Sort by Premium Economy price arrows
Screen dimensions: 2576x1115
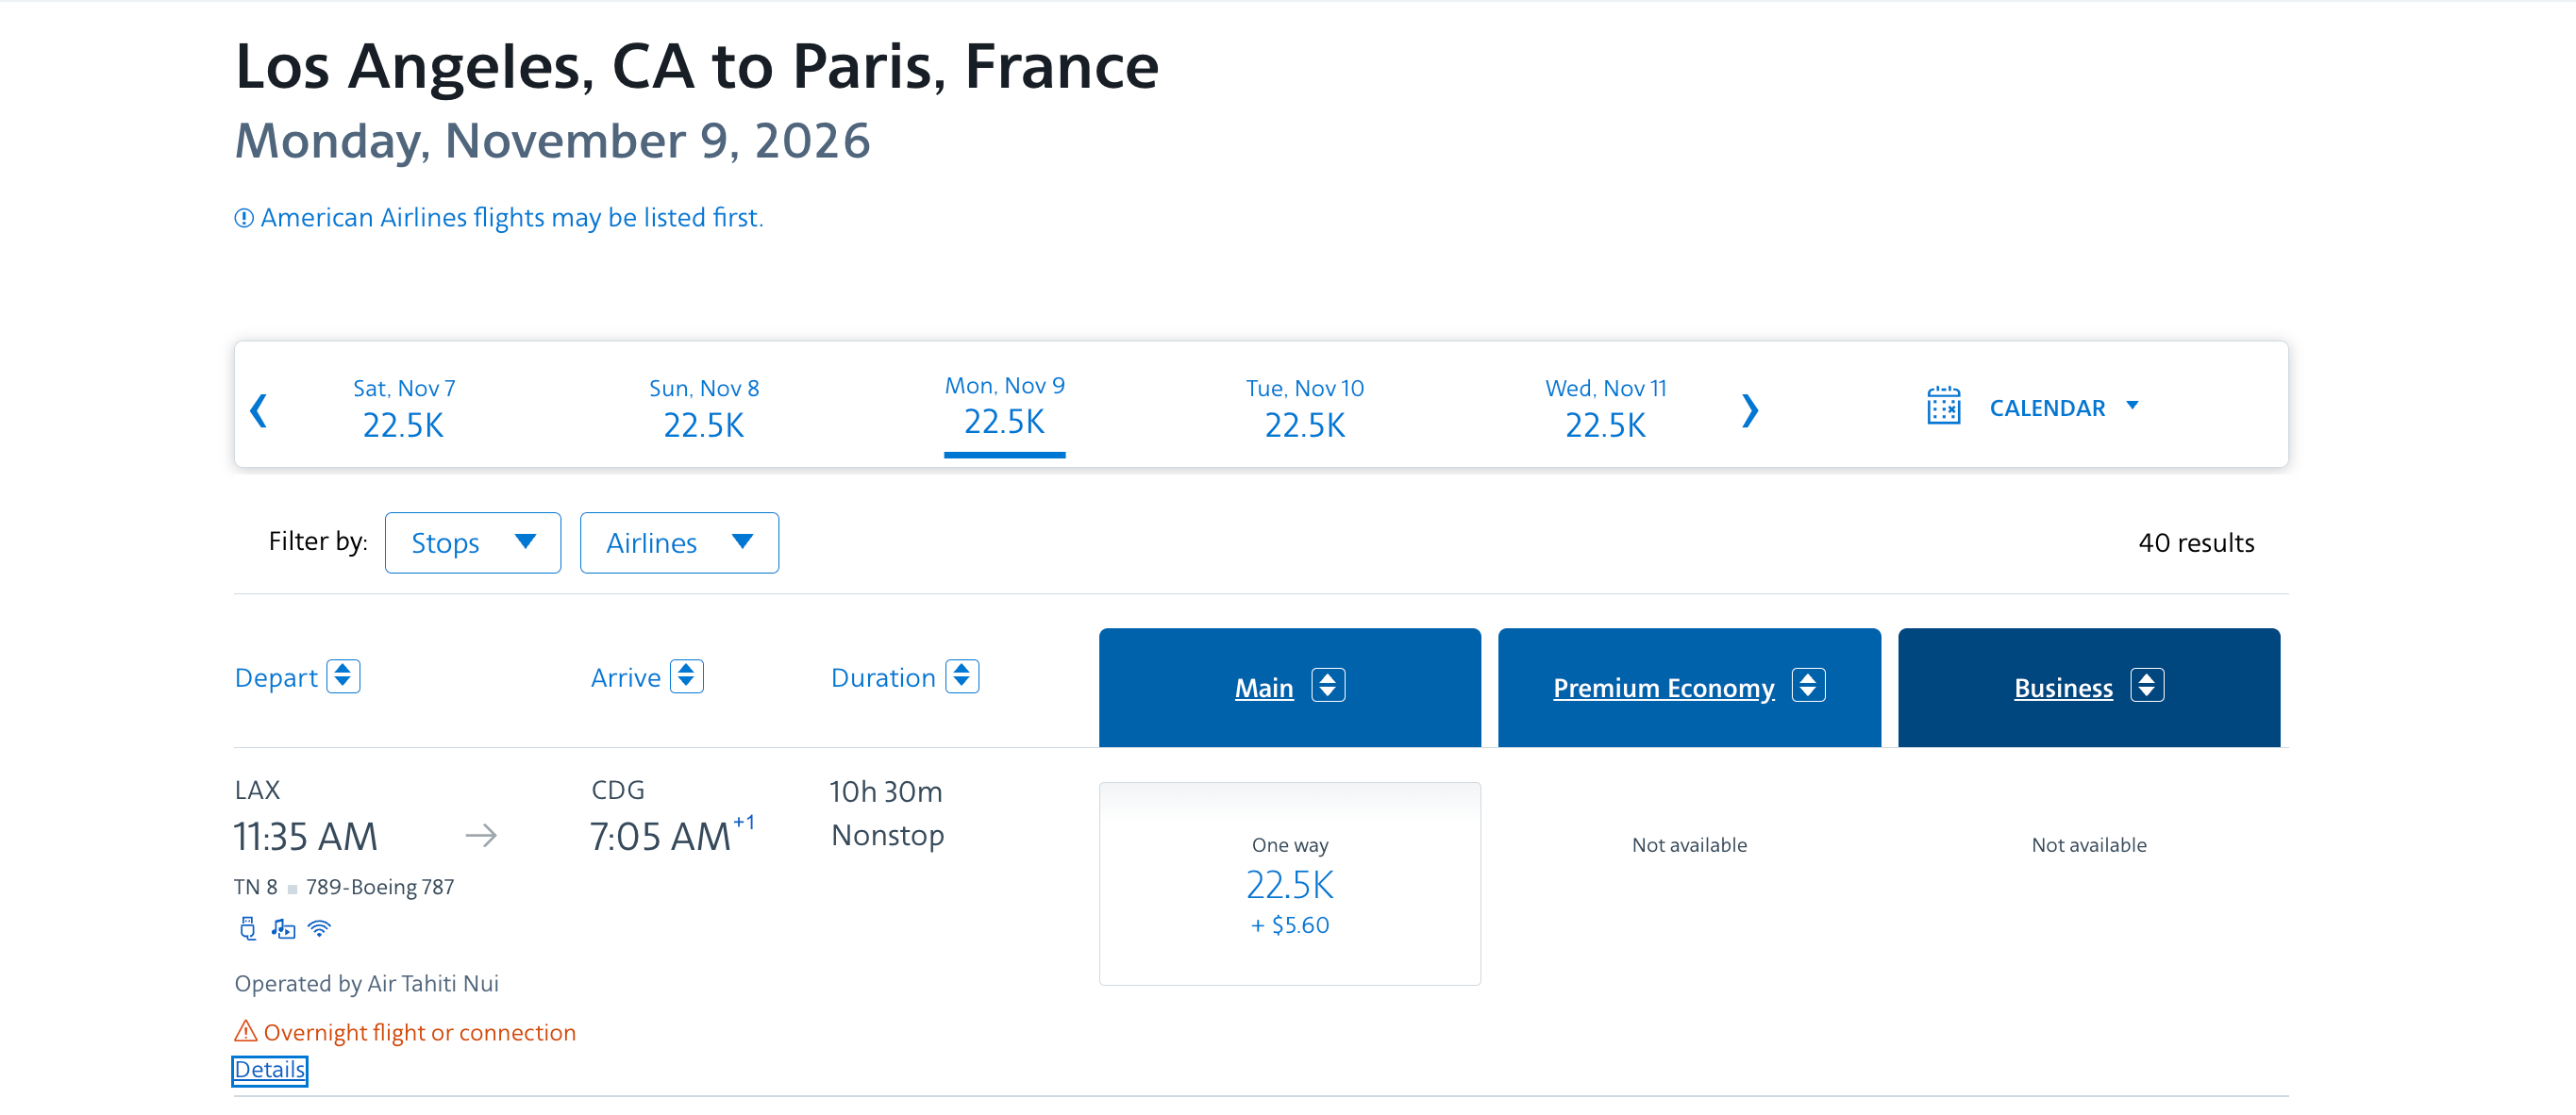(1808, 686)
